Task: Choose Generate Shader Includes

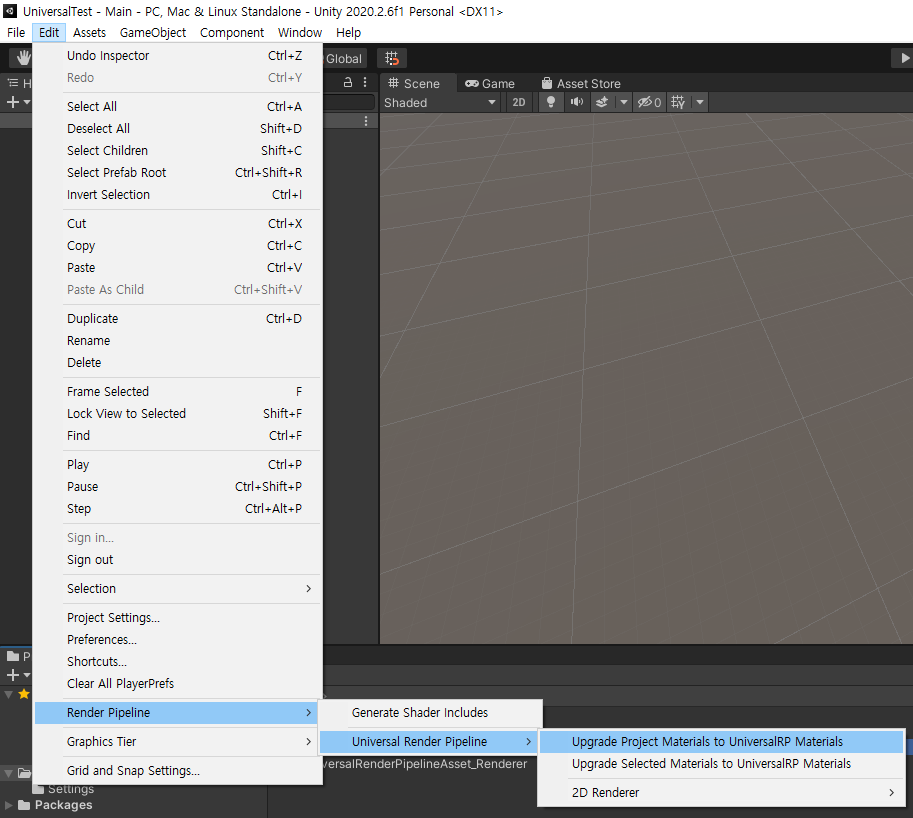Action: [430, 713]
